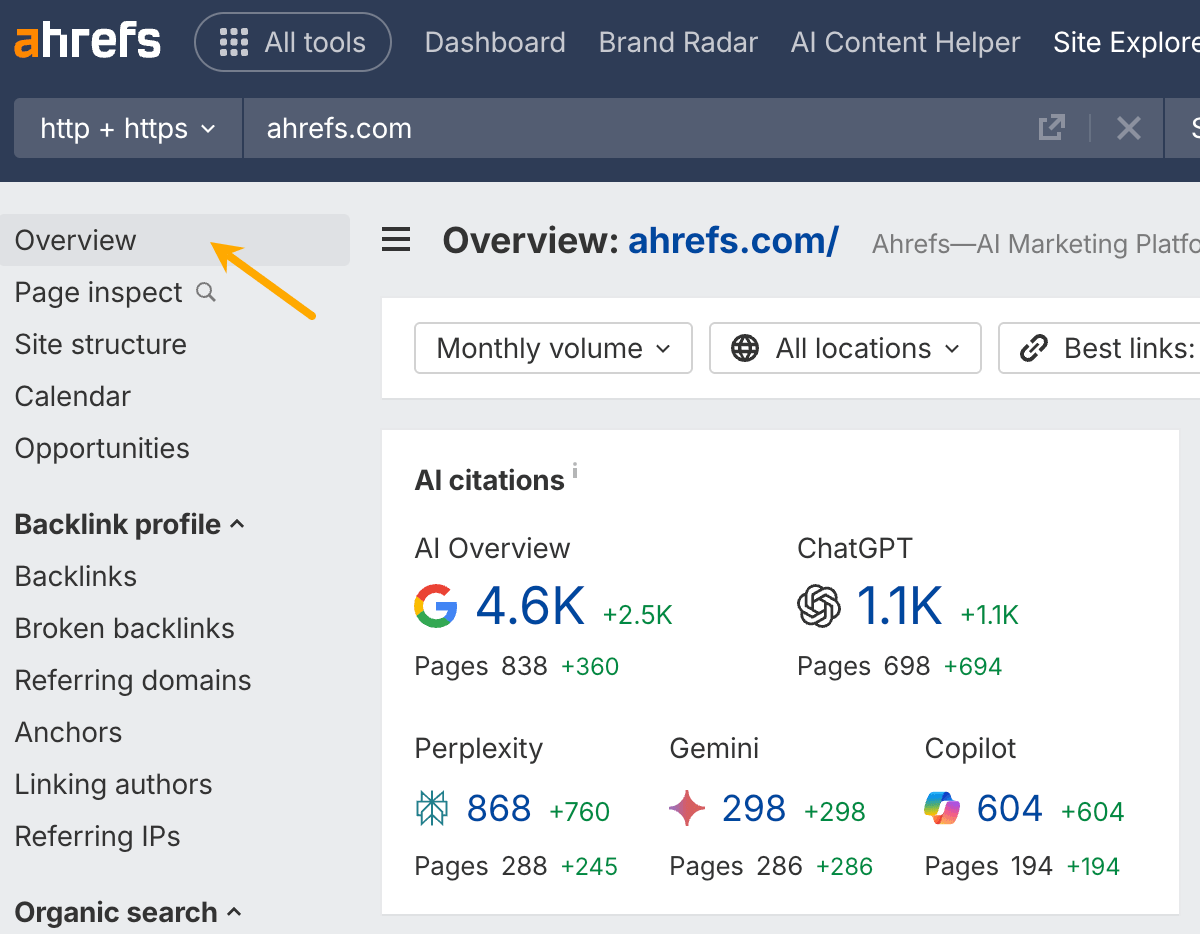Viewport: 1200px width, 934px height.
Task: Click the Ahrefs logo
Action: click(x=86, y=40)
